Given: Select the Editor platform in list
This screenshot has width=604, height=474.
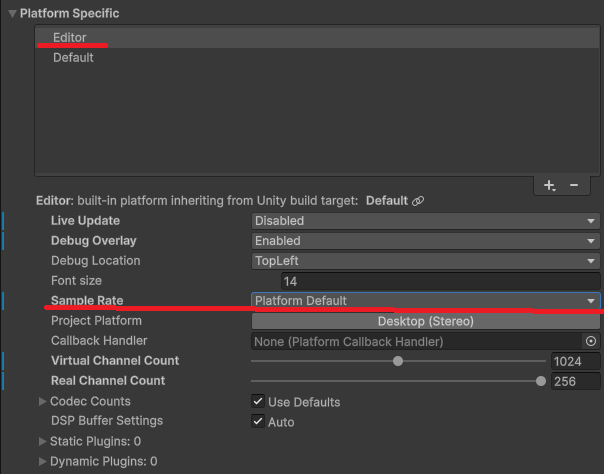Looking at the screenshot, I should 70,37.
